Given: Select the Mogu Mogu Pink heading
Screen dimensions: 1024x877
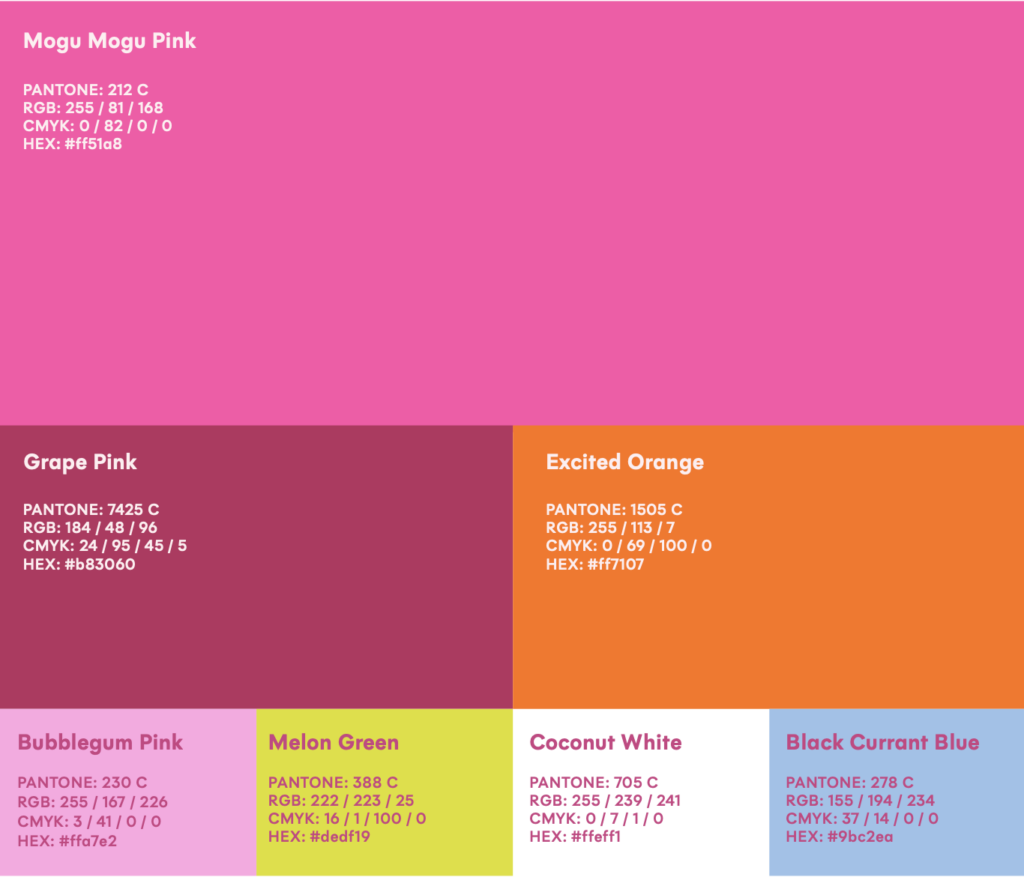Looking at the screenshot, I should [x=110, y=41].
